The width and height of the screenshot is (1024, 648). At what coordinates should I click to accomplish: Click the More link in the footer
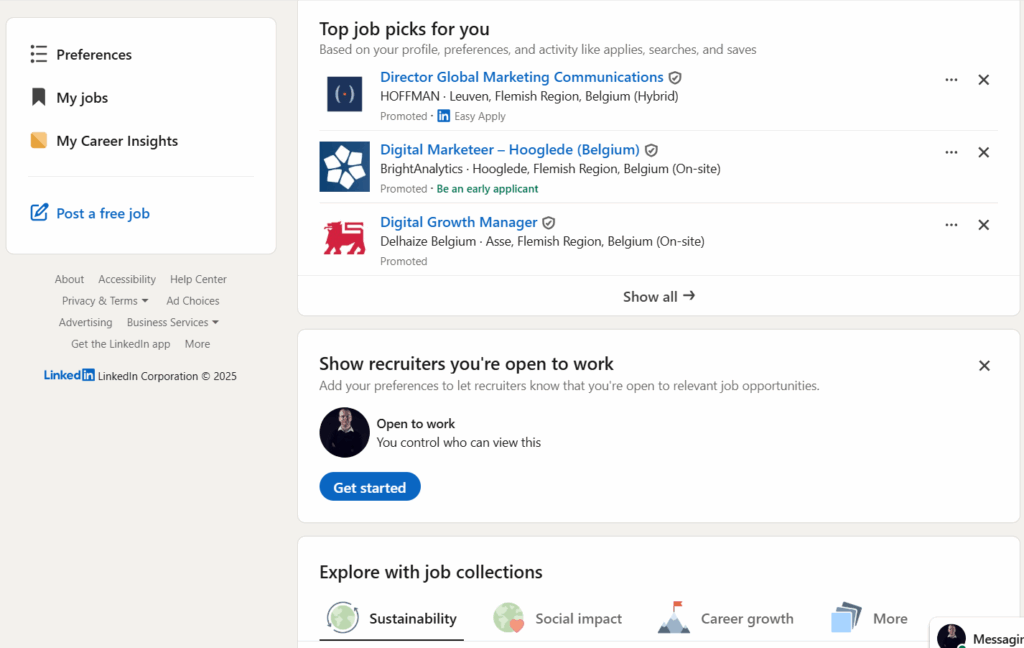coord(197,344)
